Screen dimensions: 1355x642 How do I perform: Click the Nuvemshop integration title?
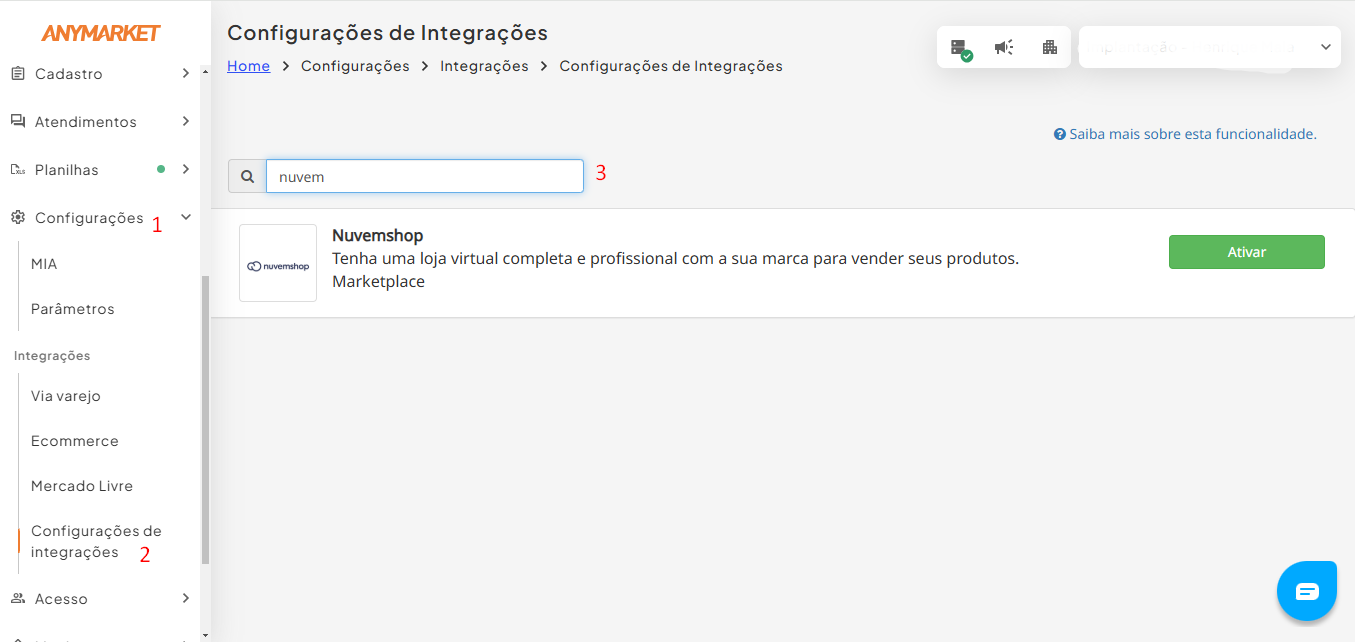pyautogui.click(x=378, y=236)
